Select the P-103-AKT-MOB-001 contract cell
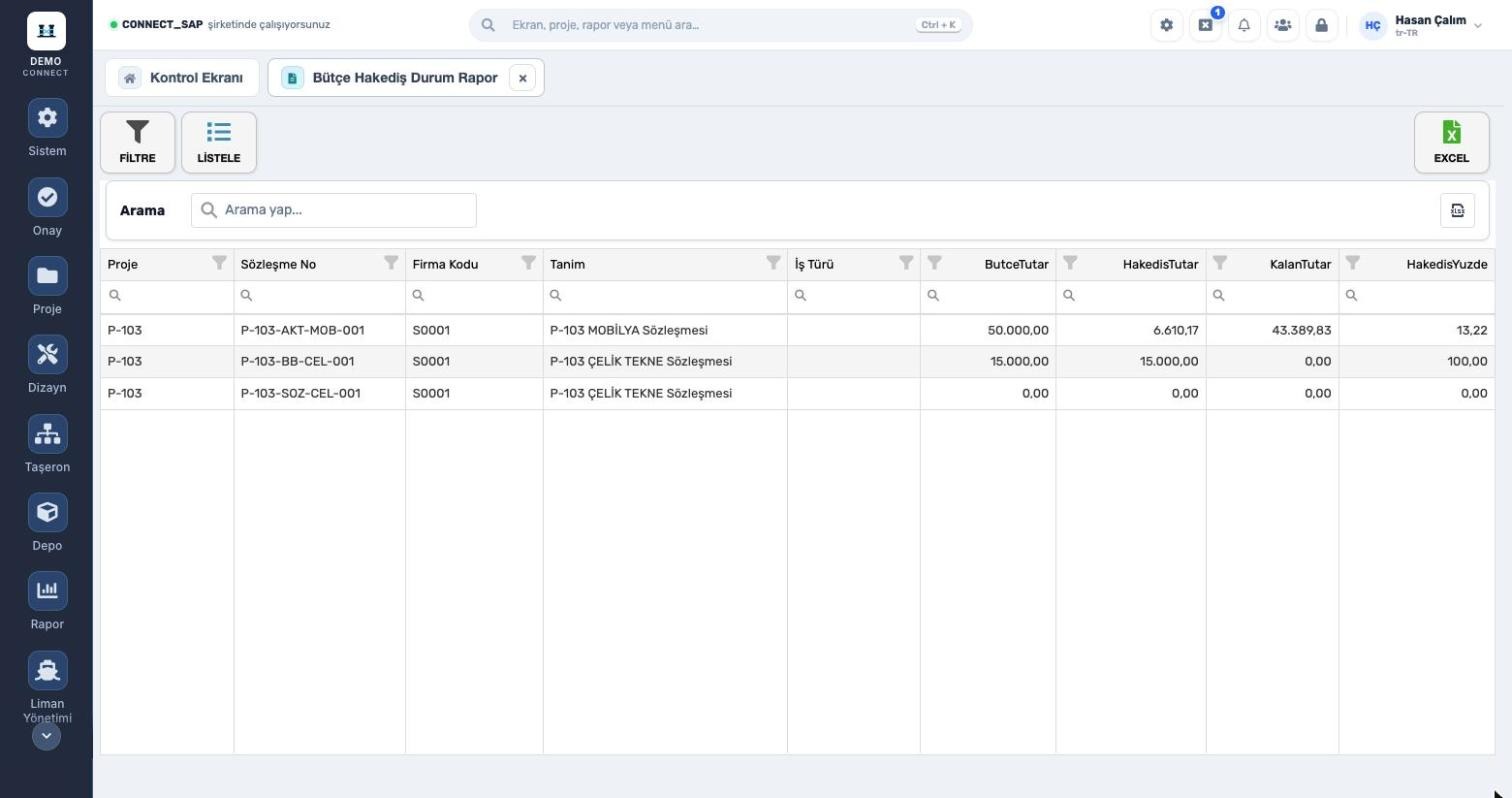The height and width of the screenshot is (798, 1512). click(x=319, y=330)
